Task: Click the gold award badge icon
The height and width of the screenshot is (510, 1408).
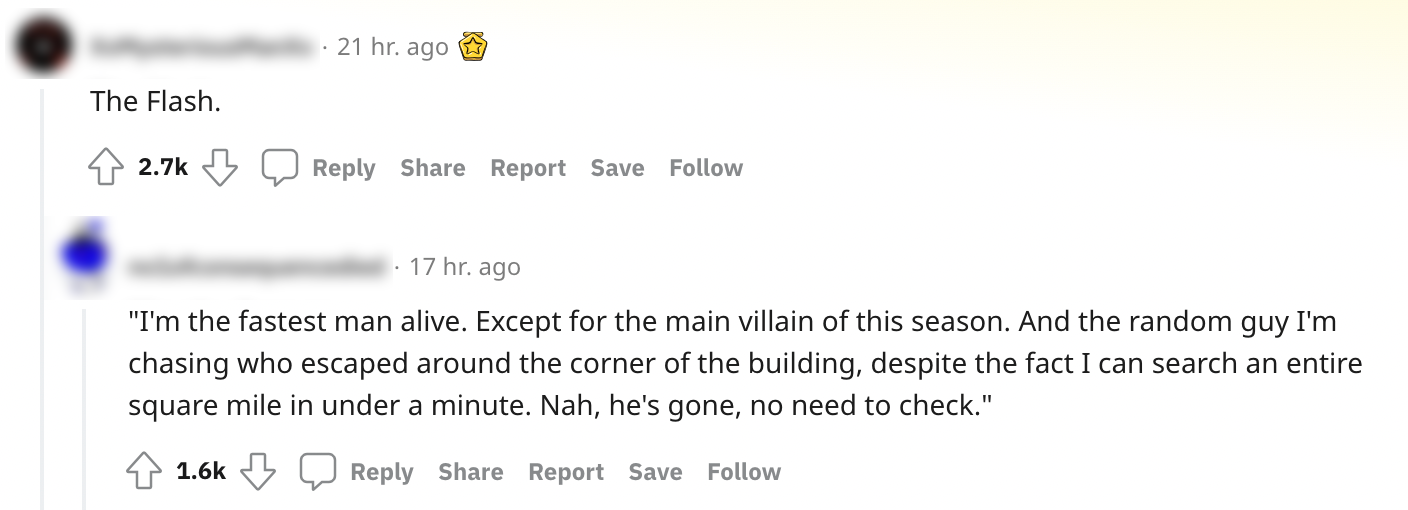Action: 472,47
